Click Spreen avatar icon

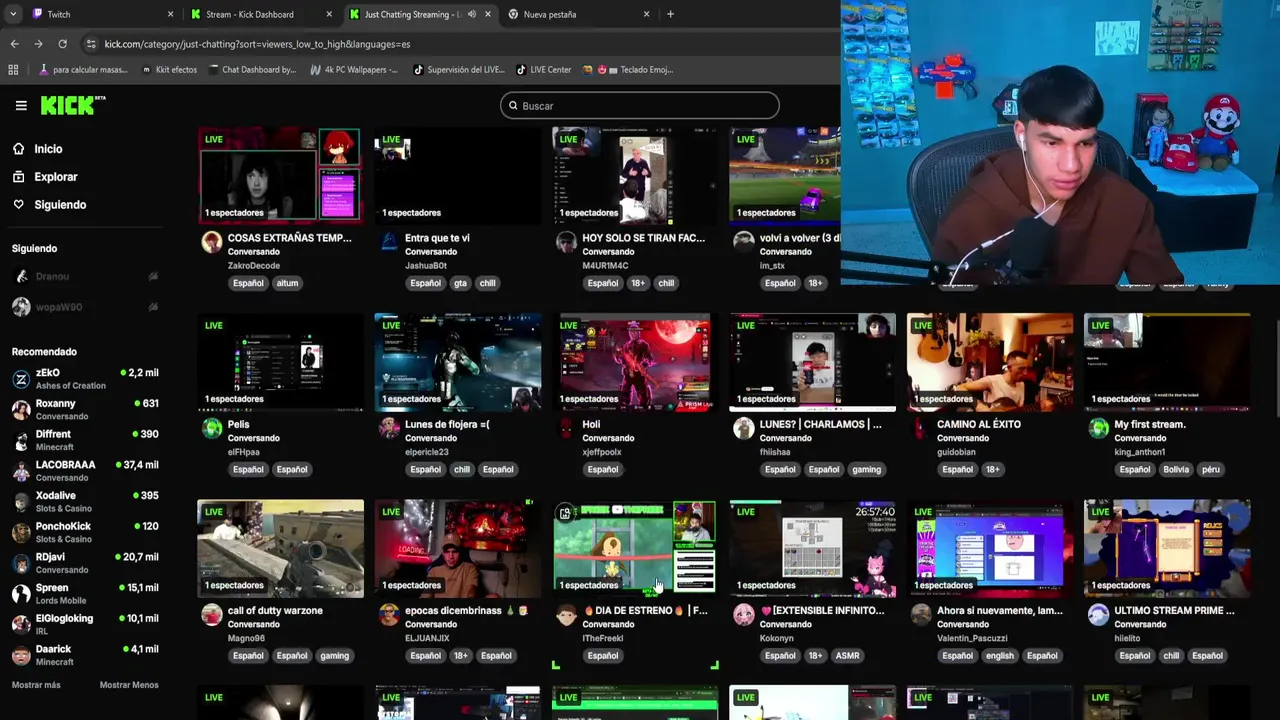pos(21,594)
